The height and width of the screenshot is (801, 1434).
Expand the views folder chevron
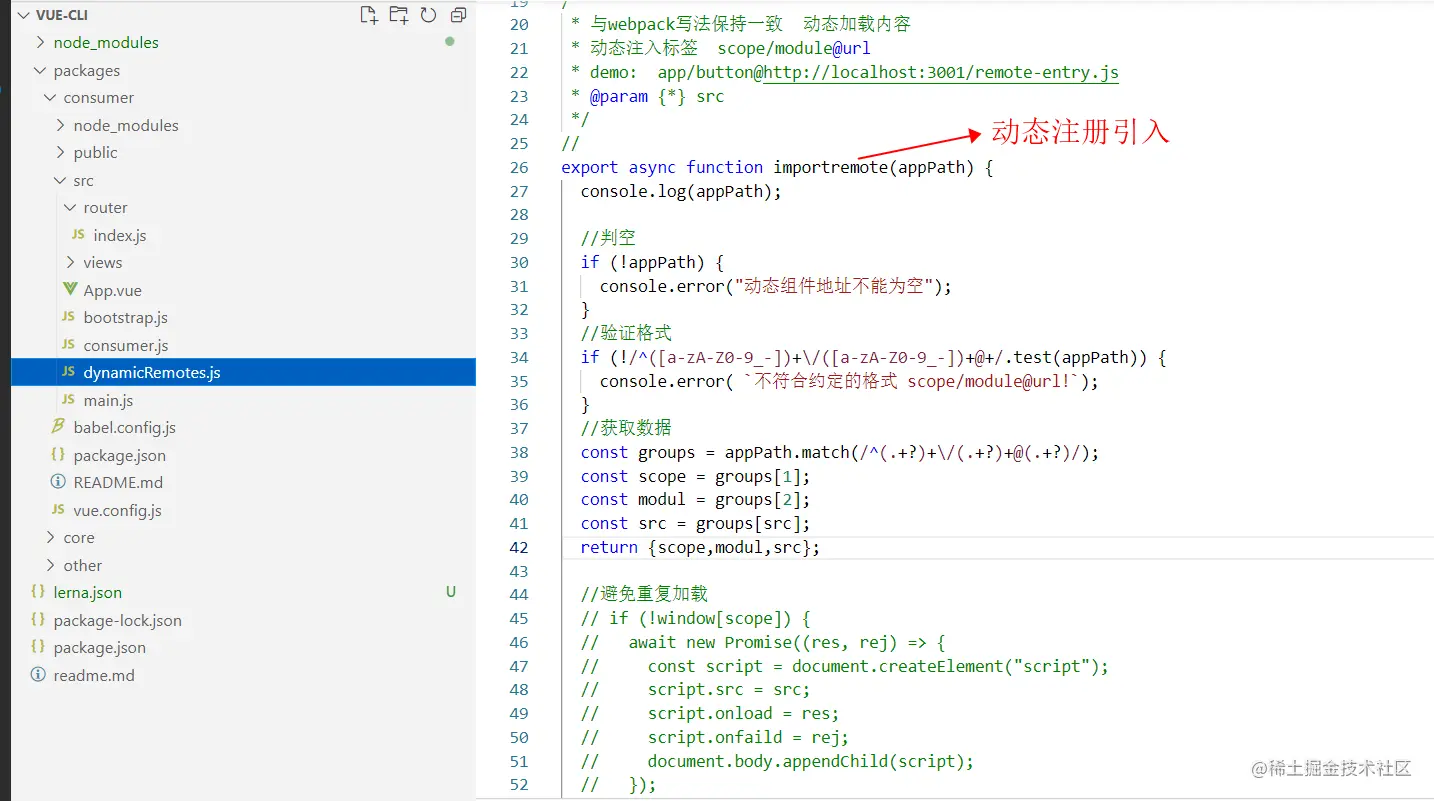pyautogui.click(x=70, y=262)
